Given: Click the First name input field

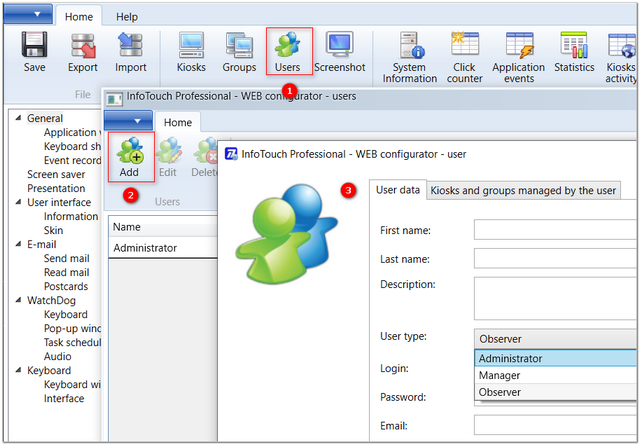Looking at the screenshot, I should pos(556,230).
